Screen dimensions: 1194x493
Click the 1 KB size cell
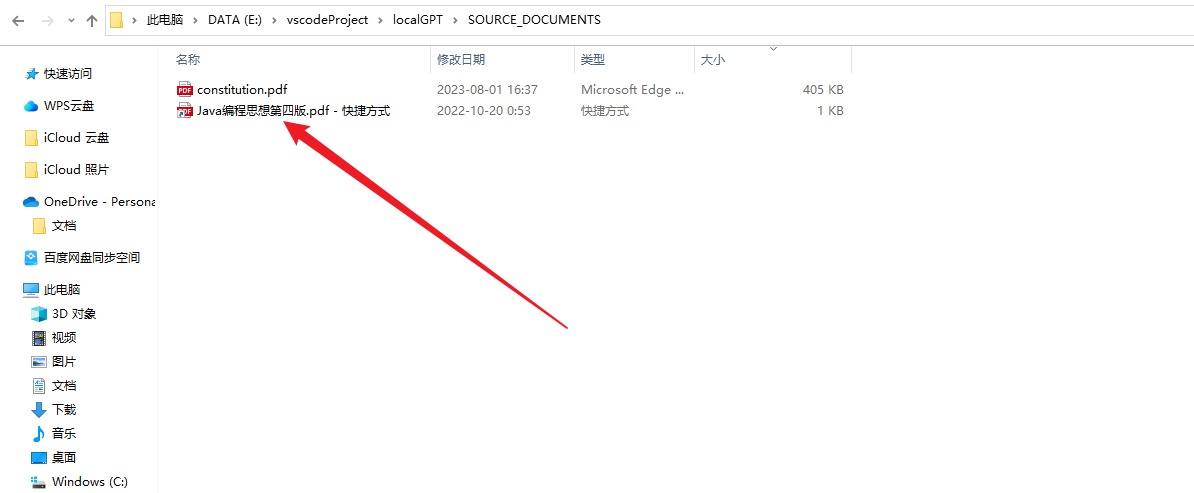coord(830,111)
